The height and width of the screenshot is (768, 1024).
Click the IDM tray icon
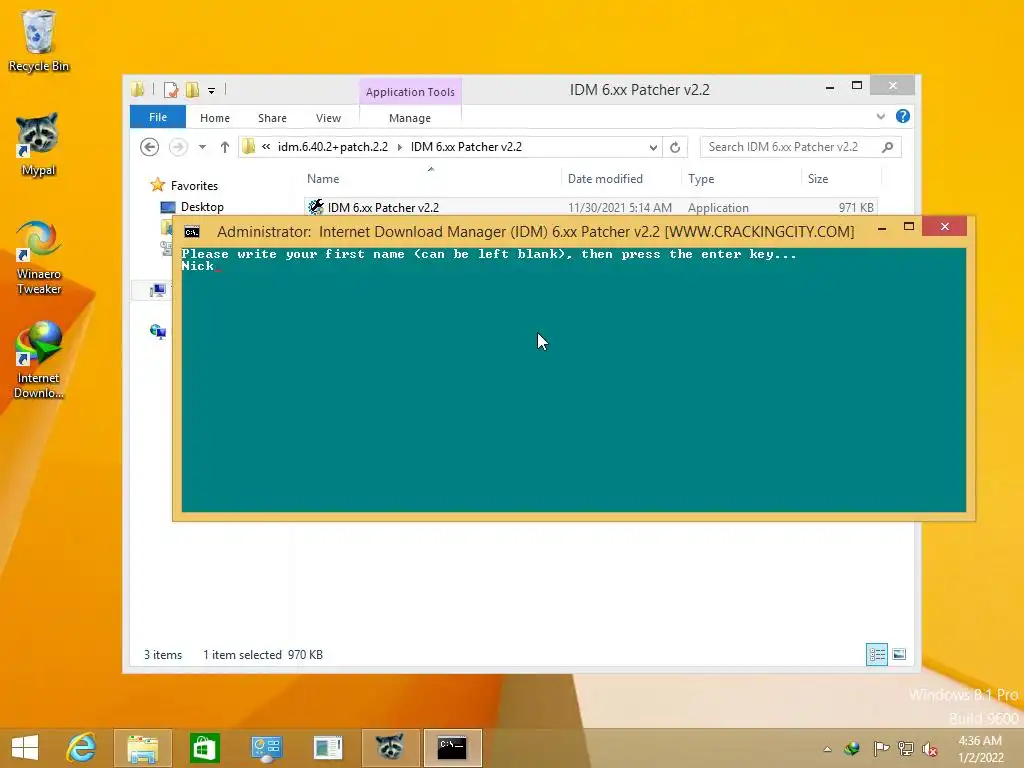852,748
